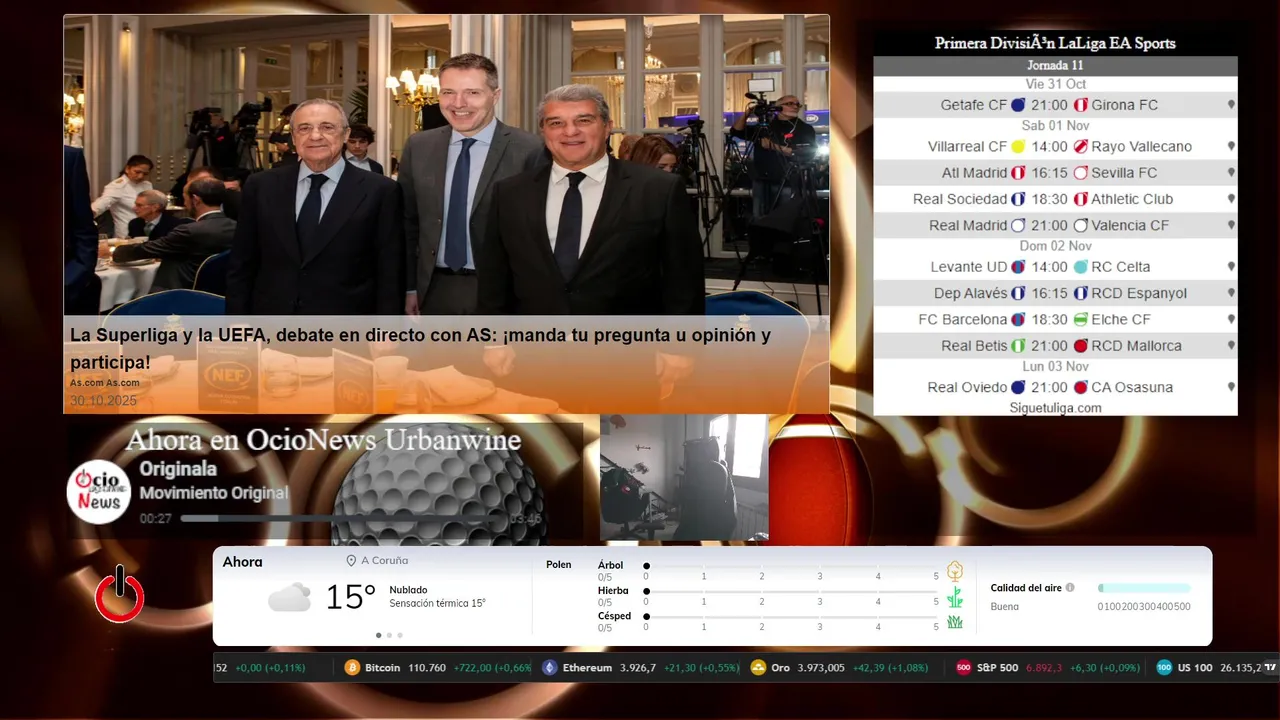Click the Real Oviedo team badge
The image size is (1280, 720).
click(1018, 387)
